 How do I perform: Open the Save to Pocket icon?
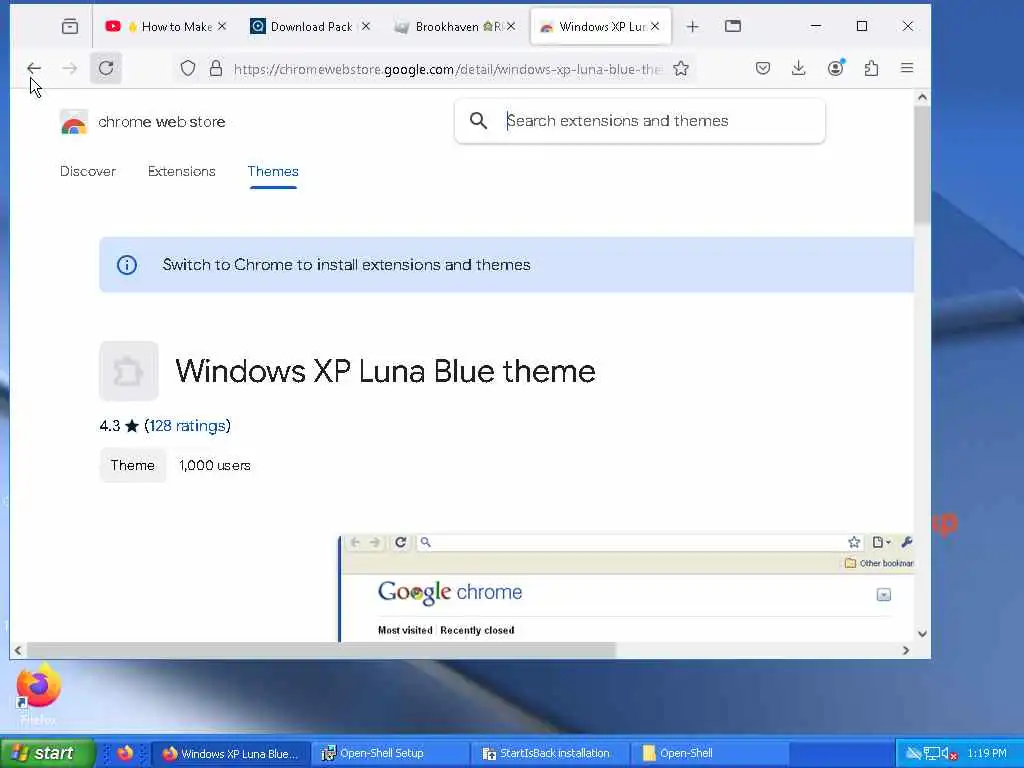click(763, 68)
